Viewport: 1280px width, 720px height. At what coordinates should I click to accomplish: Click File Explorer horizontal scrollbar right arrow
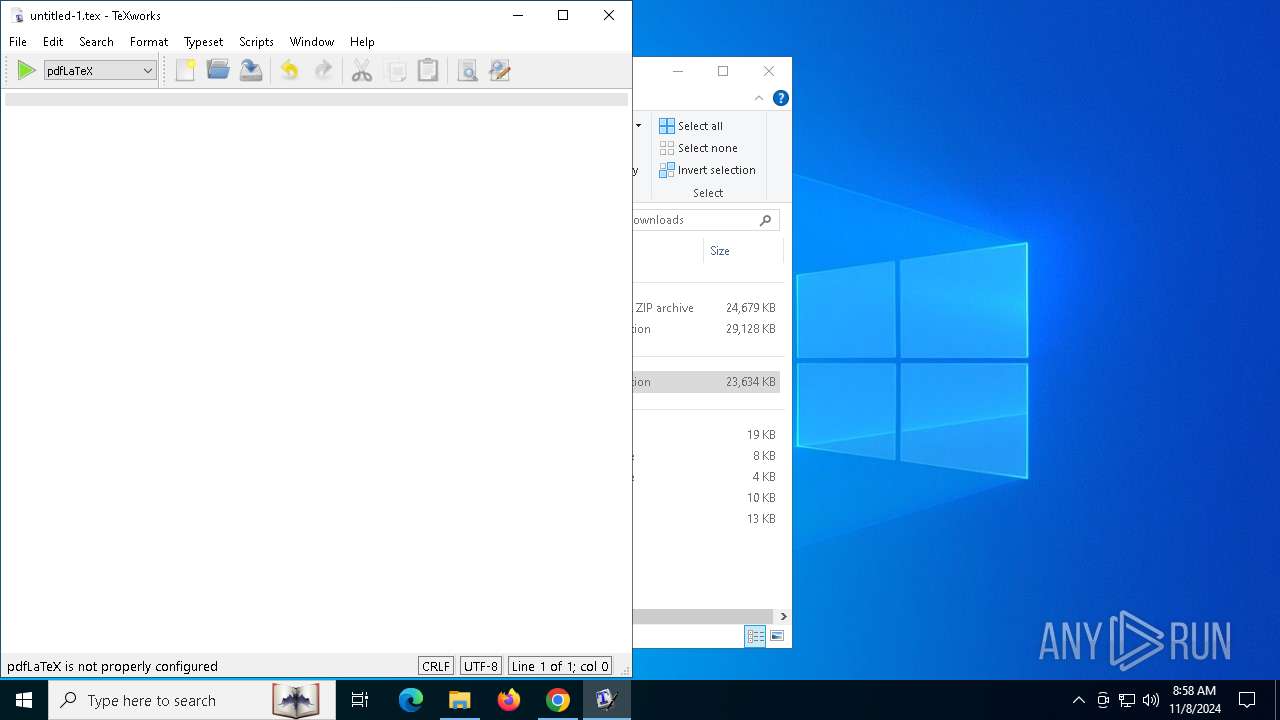(783, 617)
